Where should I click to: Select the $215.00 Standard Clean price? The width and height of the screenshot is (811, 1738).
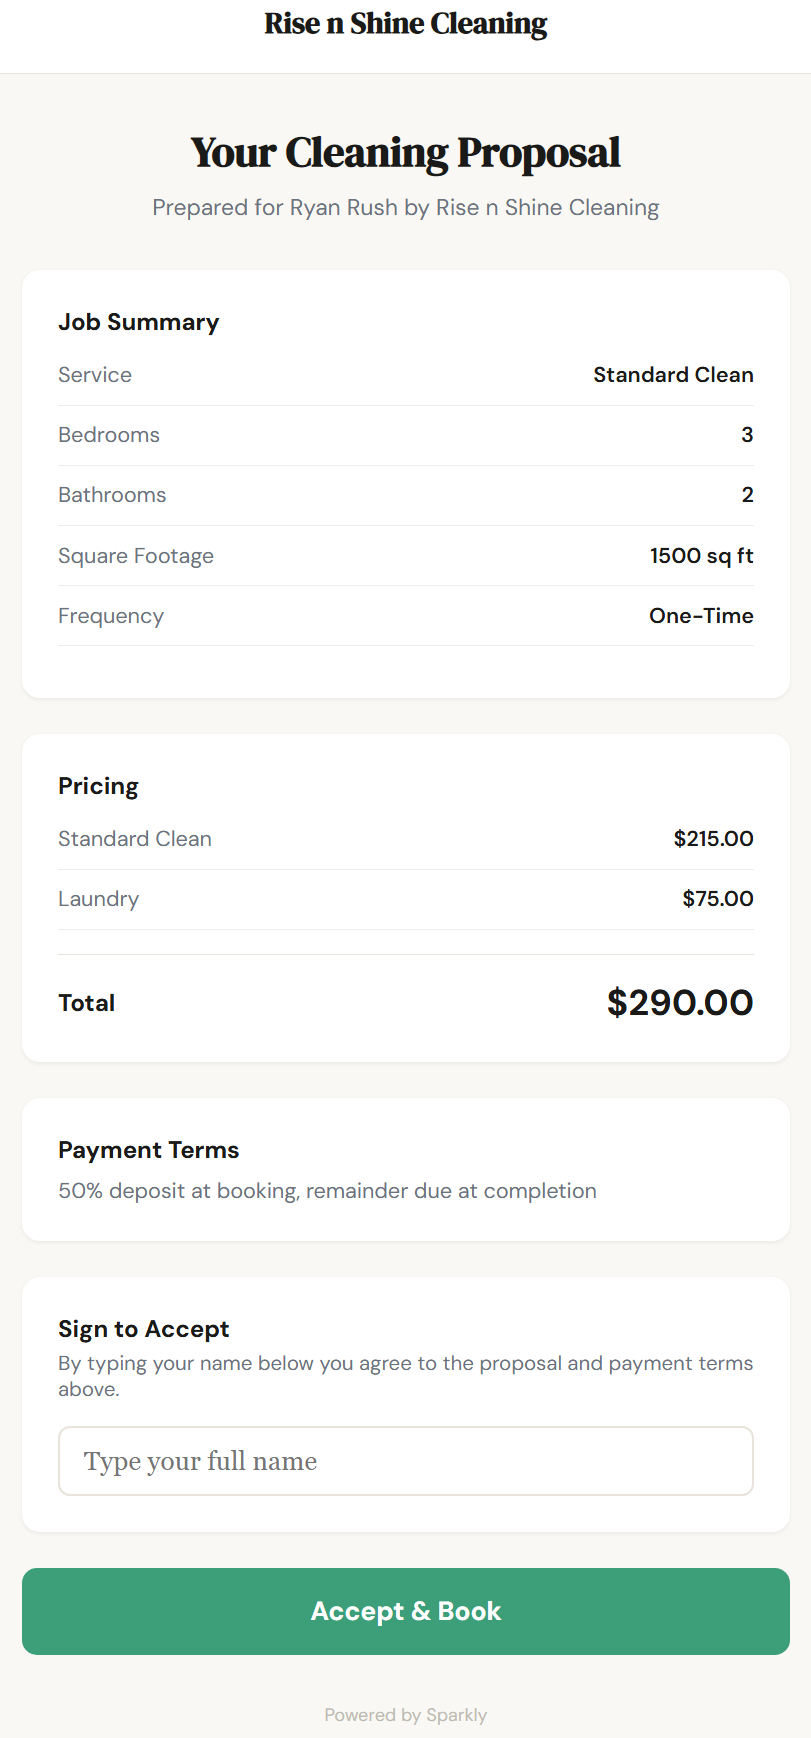(713, 839)
